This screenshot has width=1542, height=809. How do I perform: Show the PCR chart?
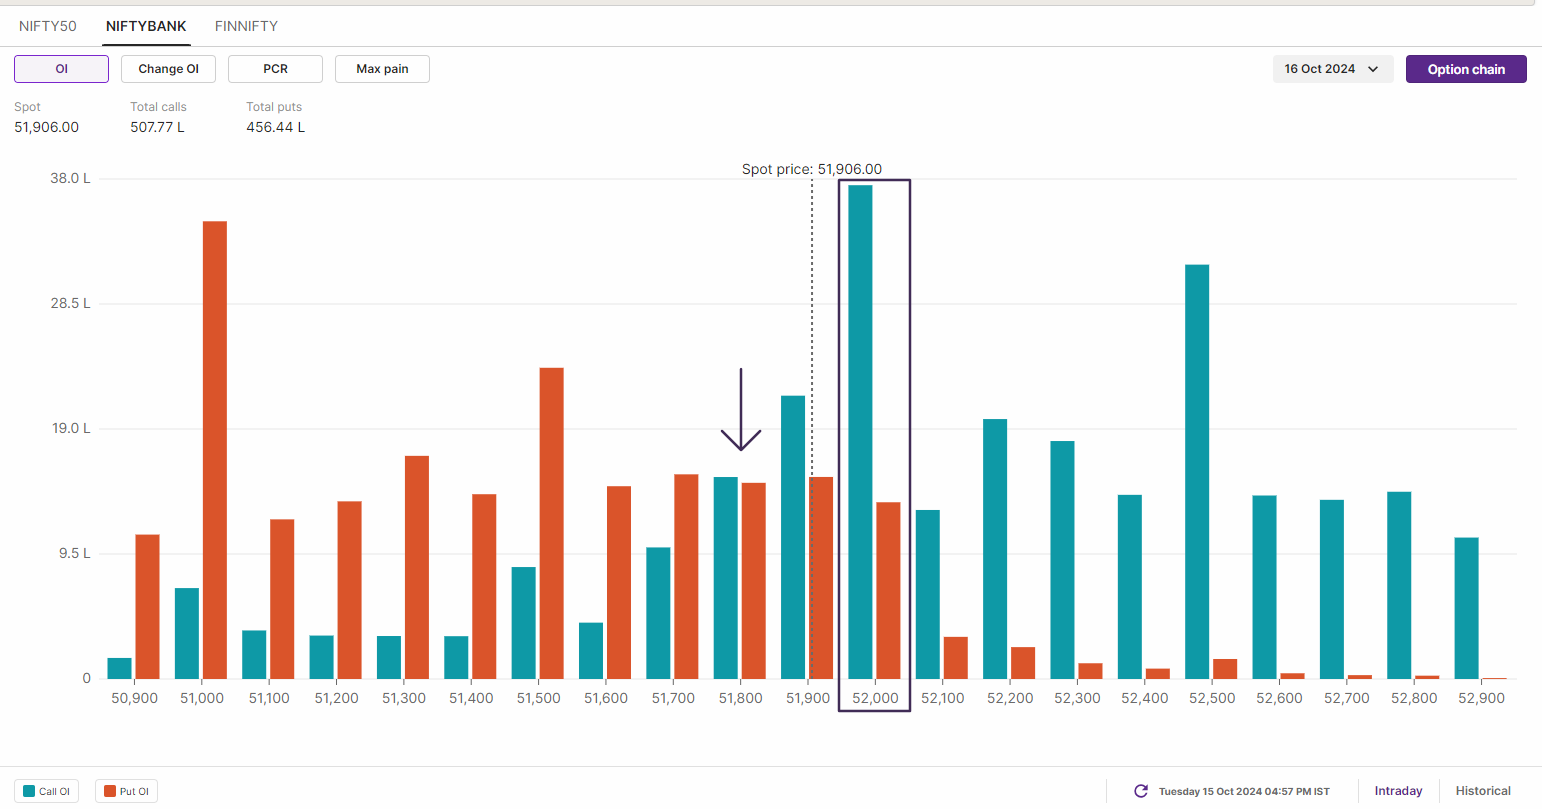pyautogui.click(x=275, y=69)
